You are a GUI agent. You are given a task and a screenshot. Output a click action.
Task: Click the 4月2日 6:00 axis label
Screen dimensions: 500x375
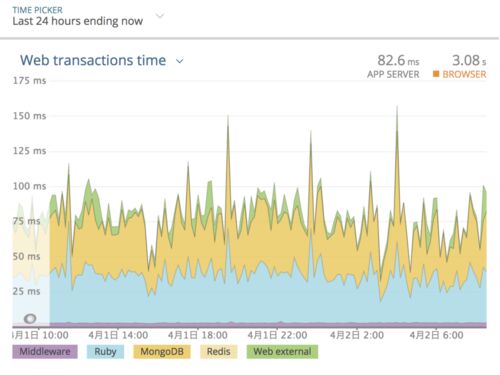436,335
